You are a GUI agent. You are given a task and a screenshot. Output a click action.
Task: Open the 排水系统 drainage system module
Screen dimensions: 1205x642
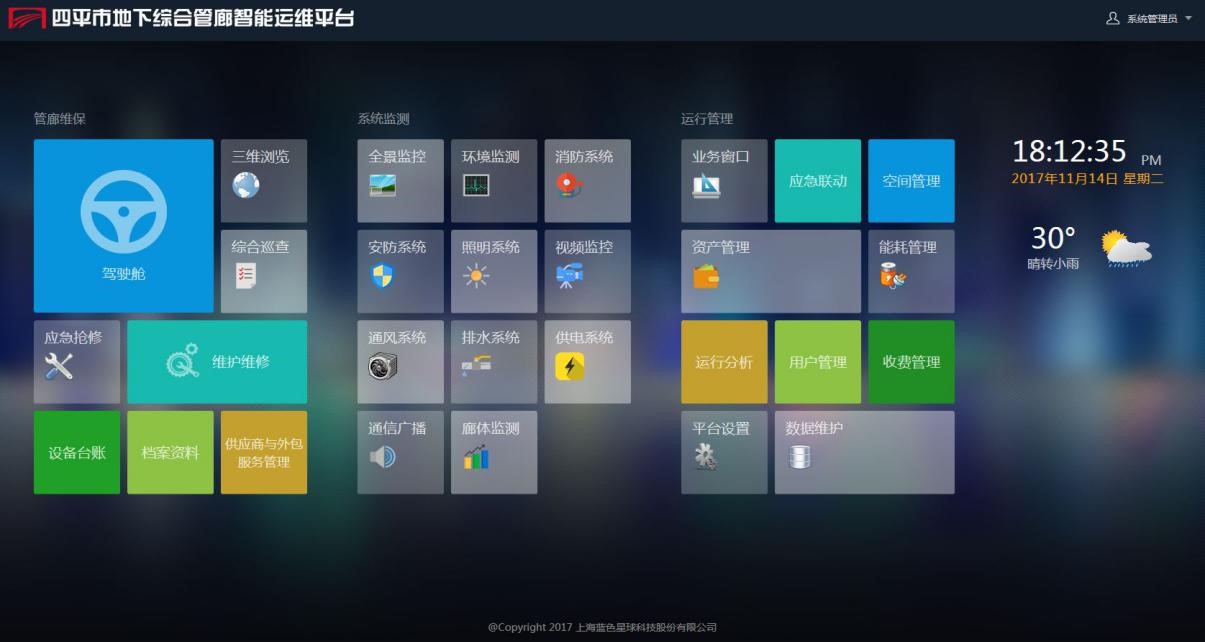tap(493, 361)
